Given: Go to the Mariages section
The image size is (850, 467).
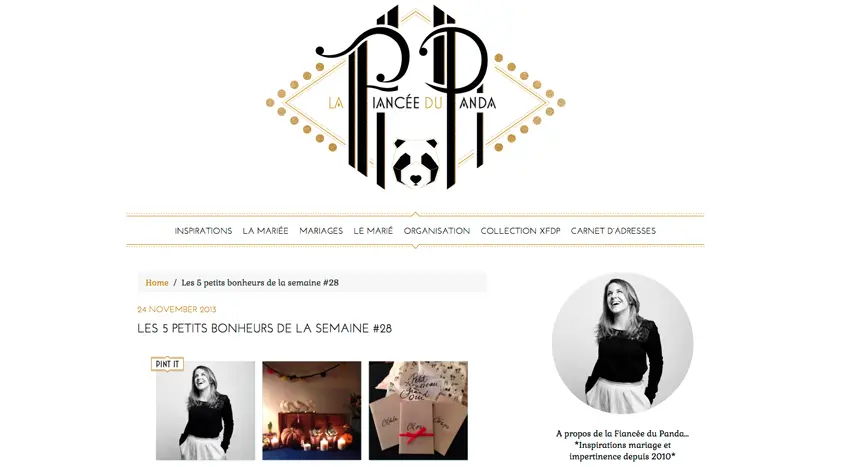Looking at the screenshot, I should tap(321, 231).
